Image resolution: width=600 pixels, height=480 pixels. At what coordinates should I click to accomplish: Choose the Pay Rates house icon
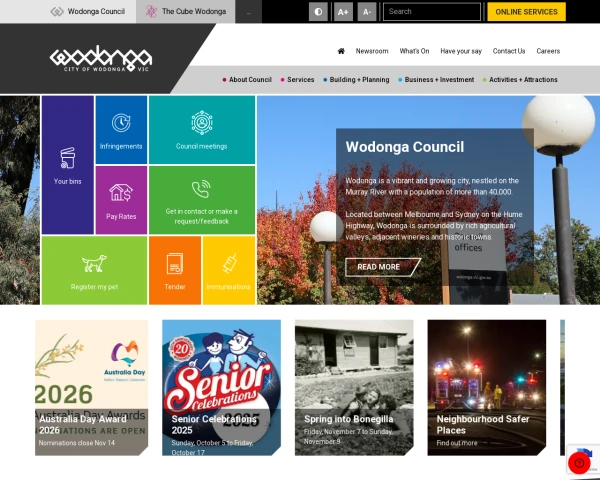[121, 193]
